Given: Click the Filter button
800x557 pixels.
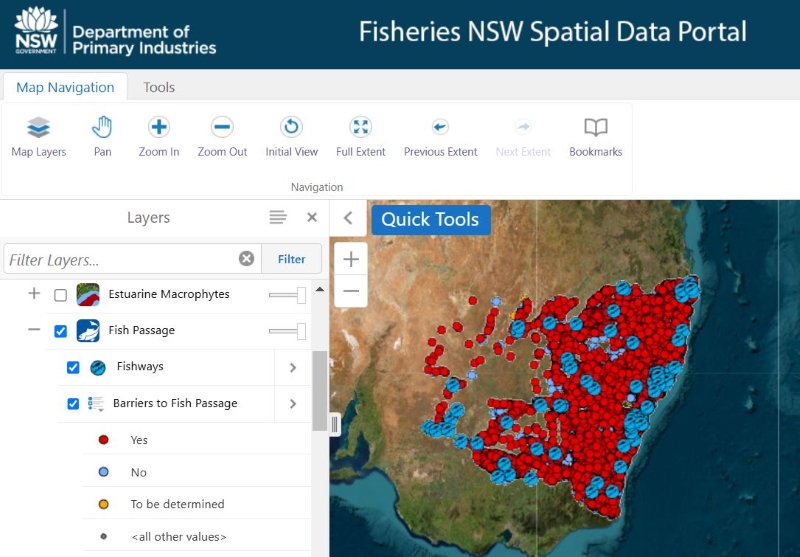Looking at the screenshot, I should pos(291,259).
